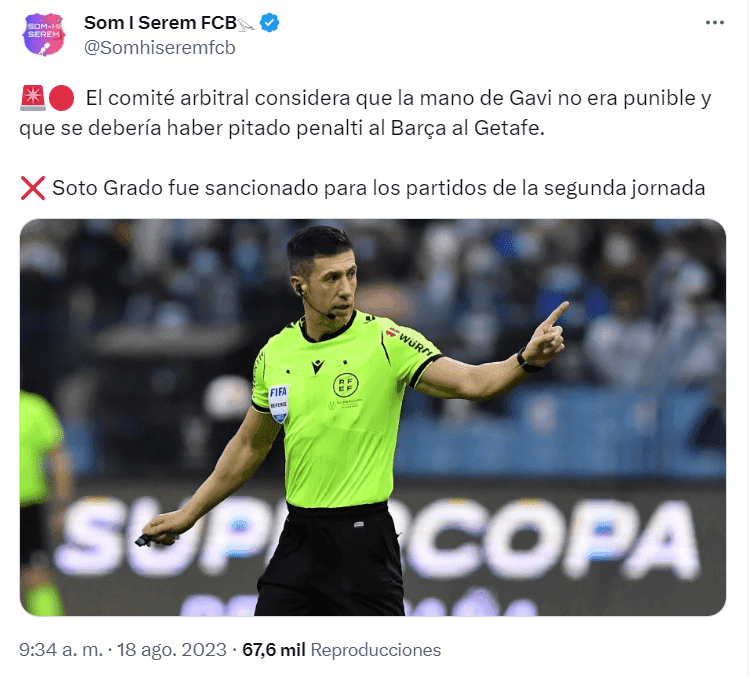Click the 9:34 a. m. timestamp
749x677 pixels.
point(61,650)
